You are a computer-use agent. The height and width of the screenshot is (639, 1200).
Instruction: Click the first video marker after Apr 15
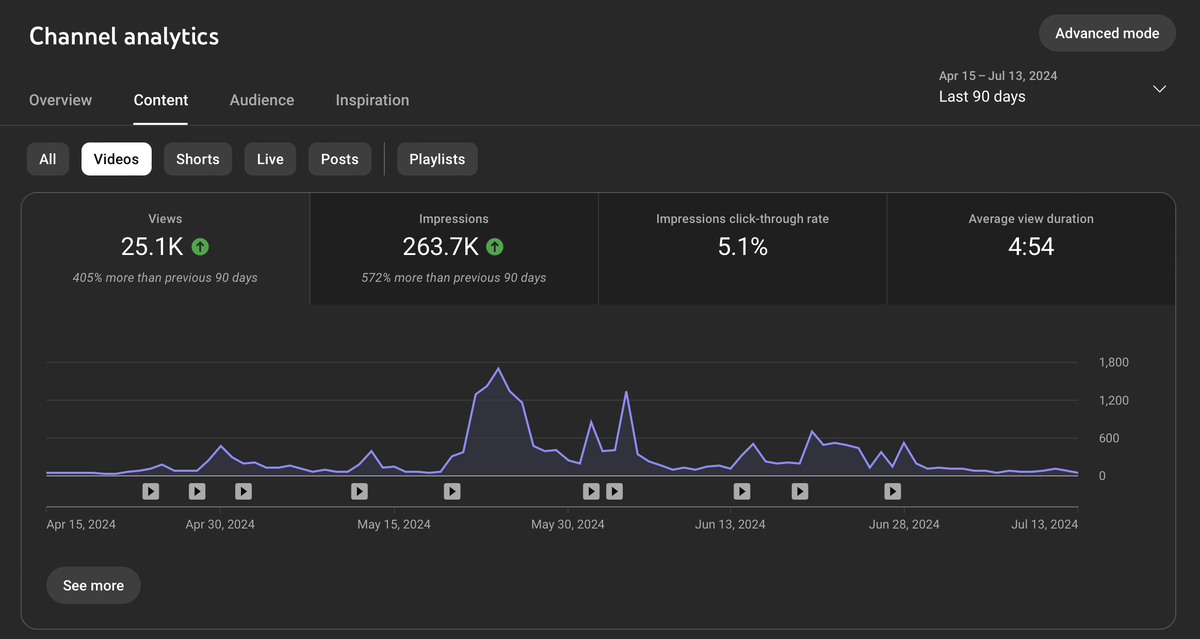point(150,491)
